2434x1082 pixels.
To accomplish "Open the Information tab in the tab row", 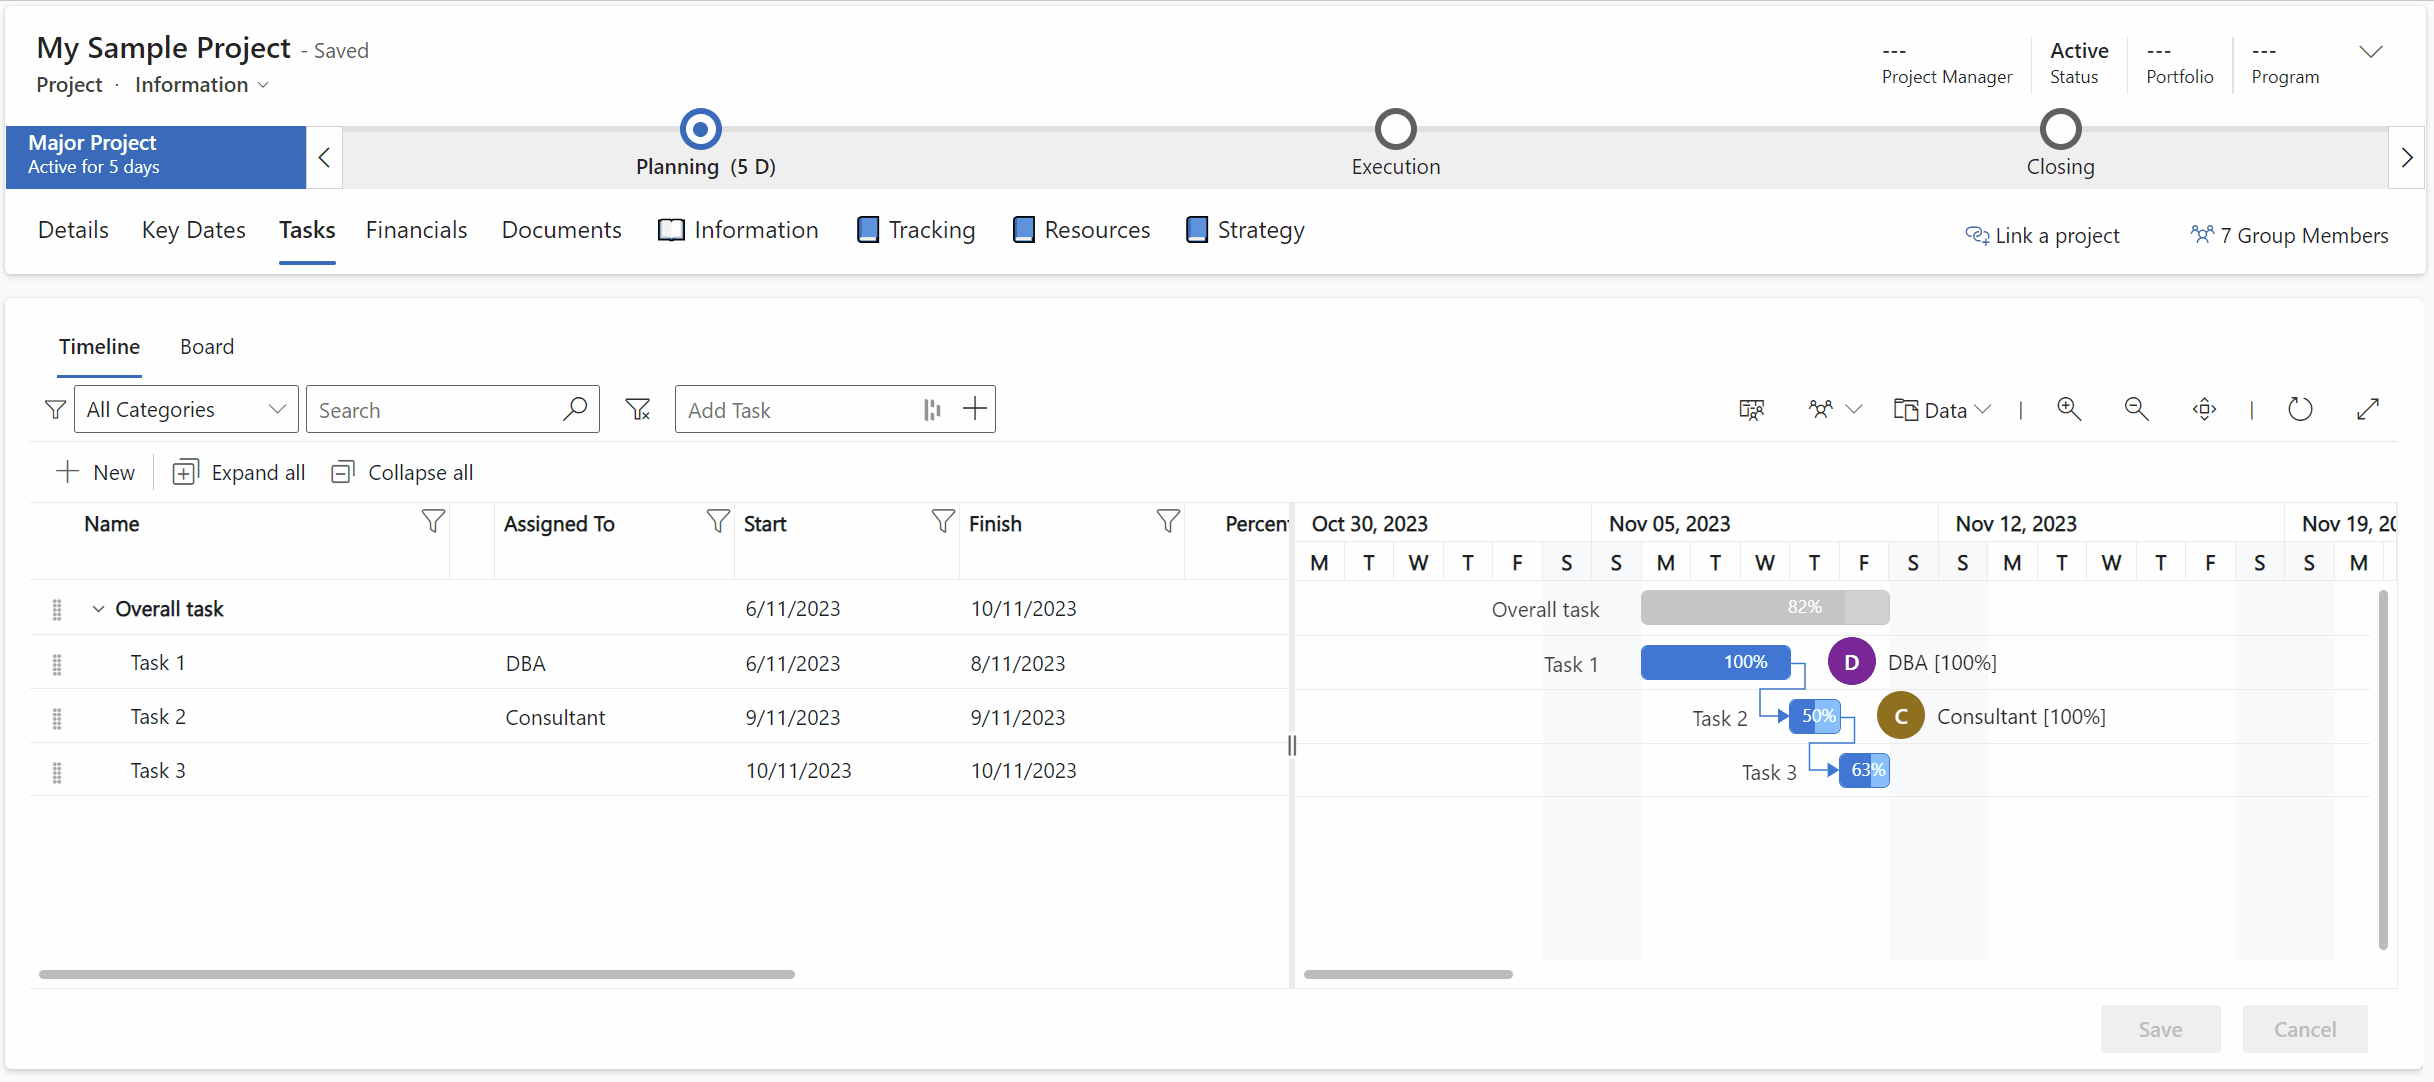I will [738, 230].
